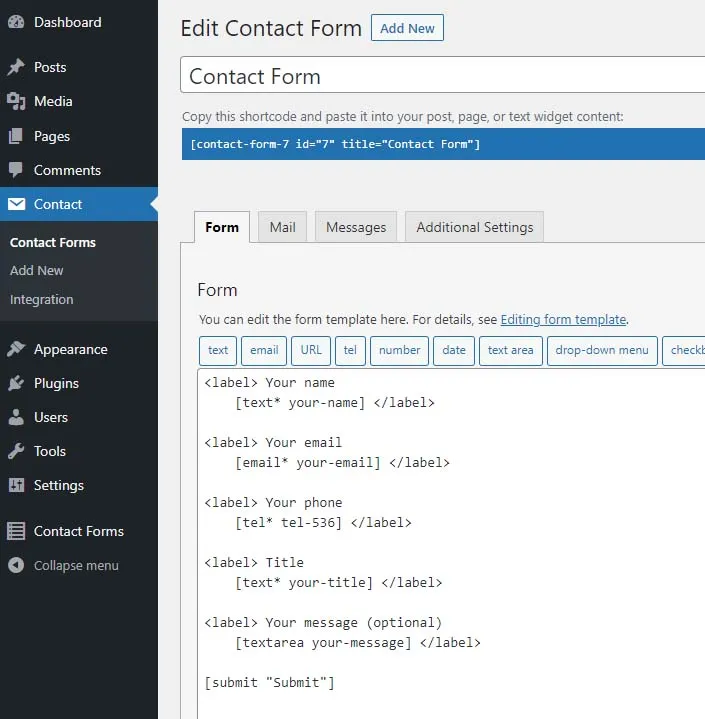Click the Pages icon in sidebar
The image size is (705, 719).
(x=16, y=136)
